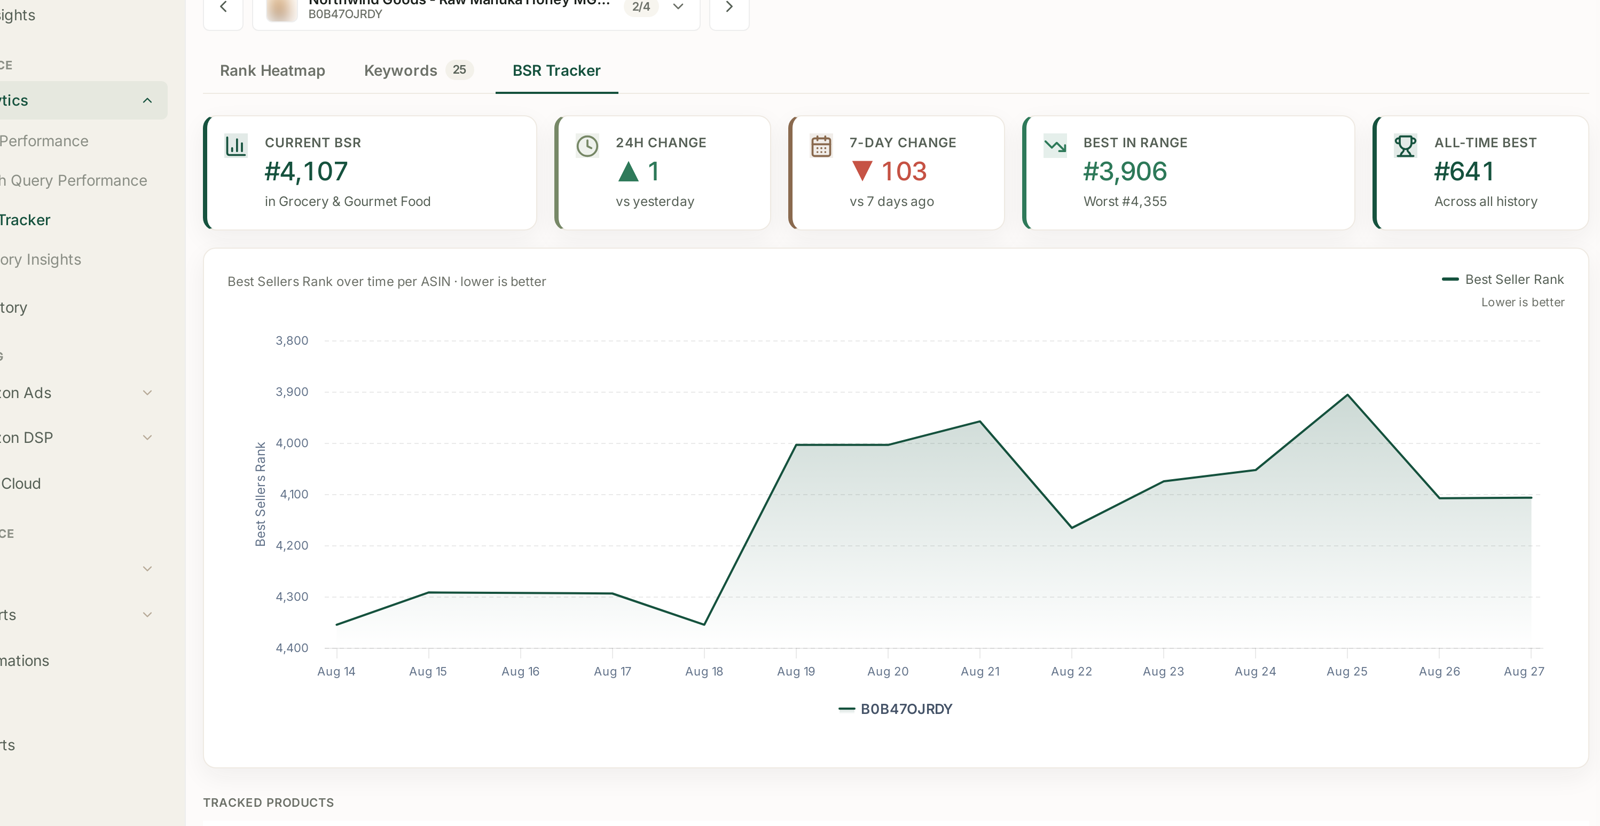
Task: Click the "Lower is better" legend note
Action: point(1523,303)
